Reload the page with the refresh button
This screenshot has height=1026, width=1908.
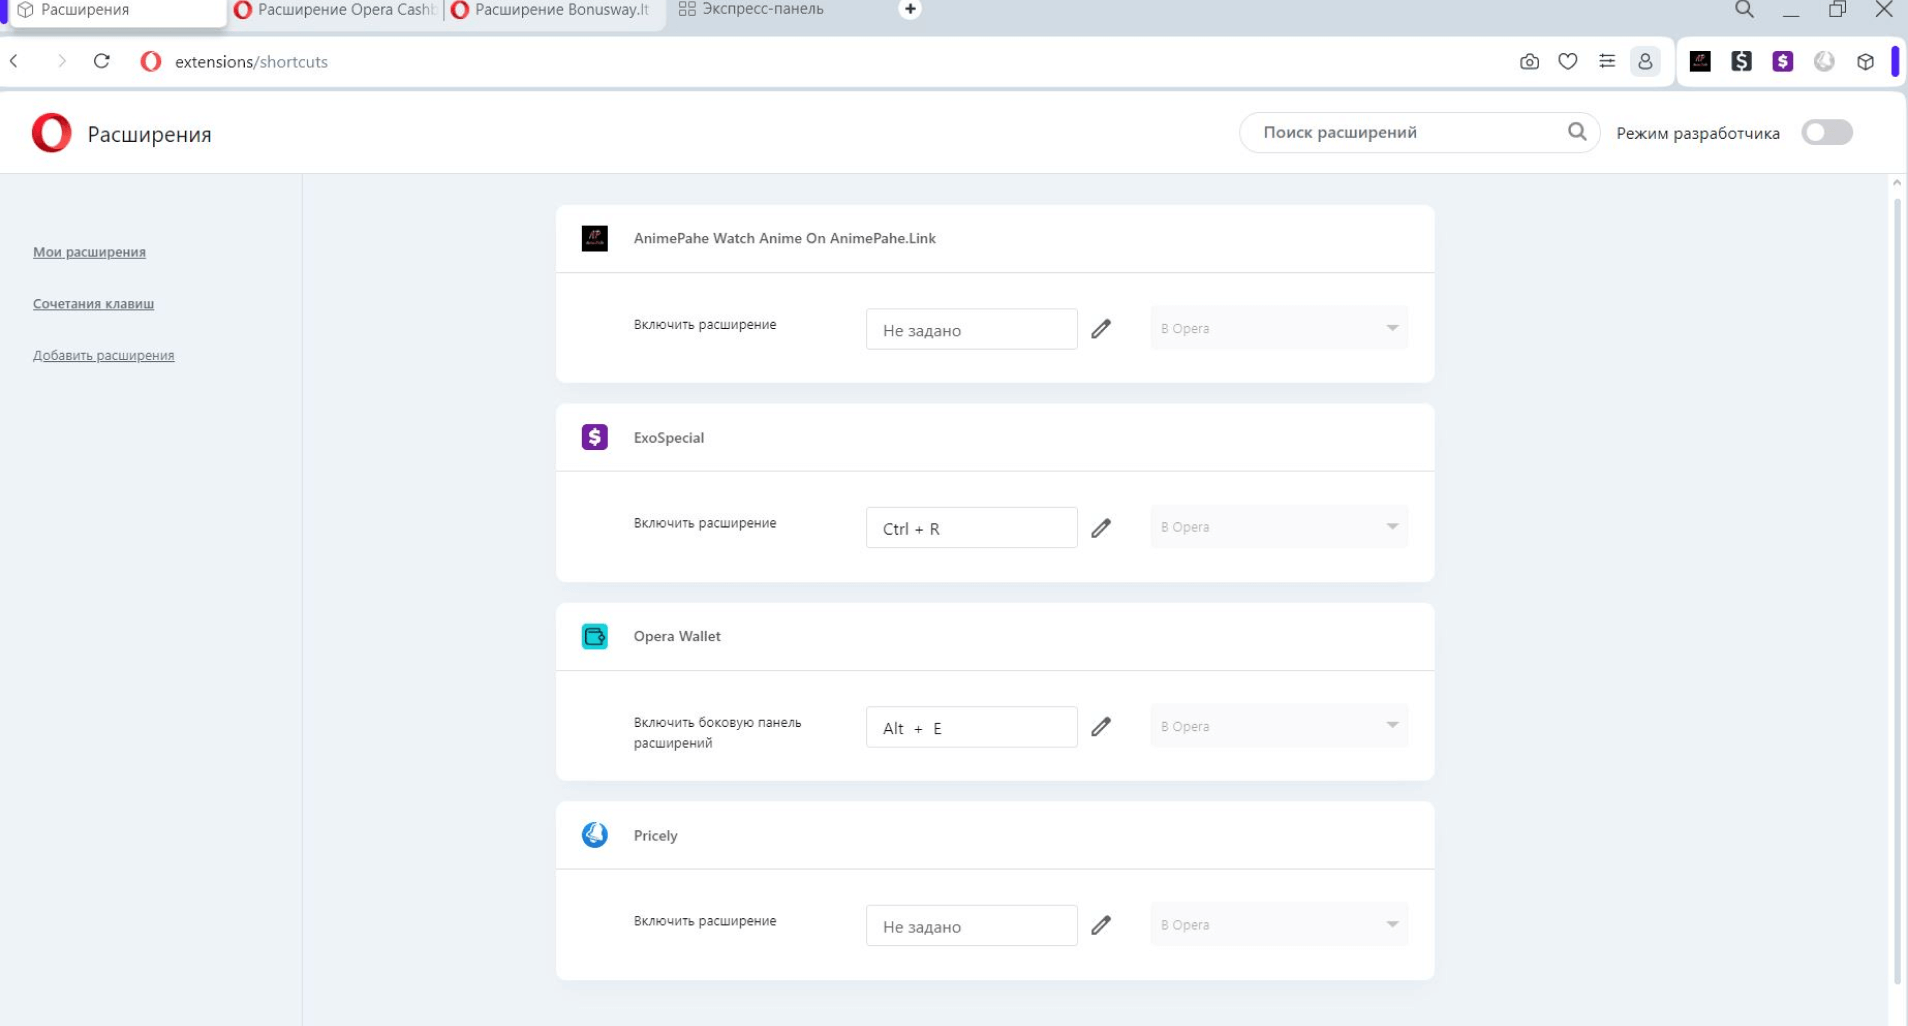pyautogui.click(x=101, y=62)
